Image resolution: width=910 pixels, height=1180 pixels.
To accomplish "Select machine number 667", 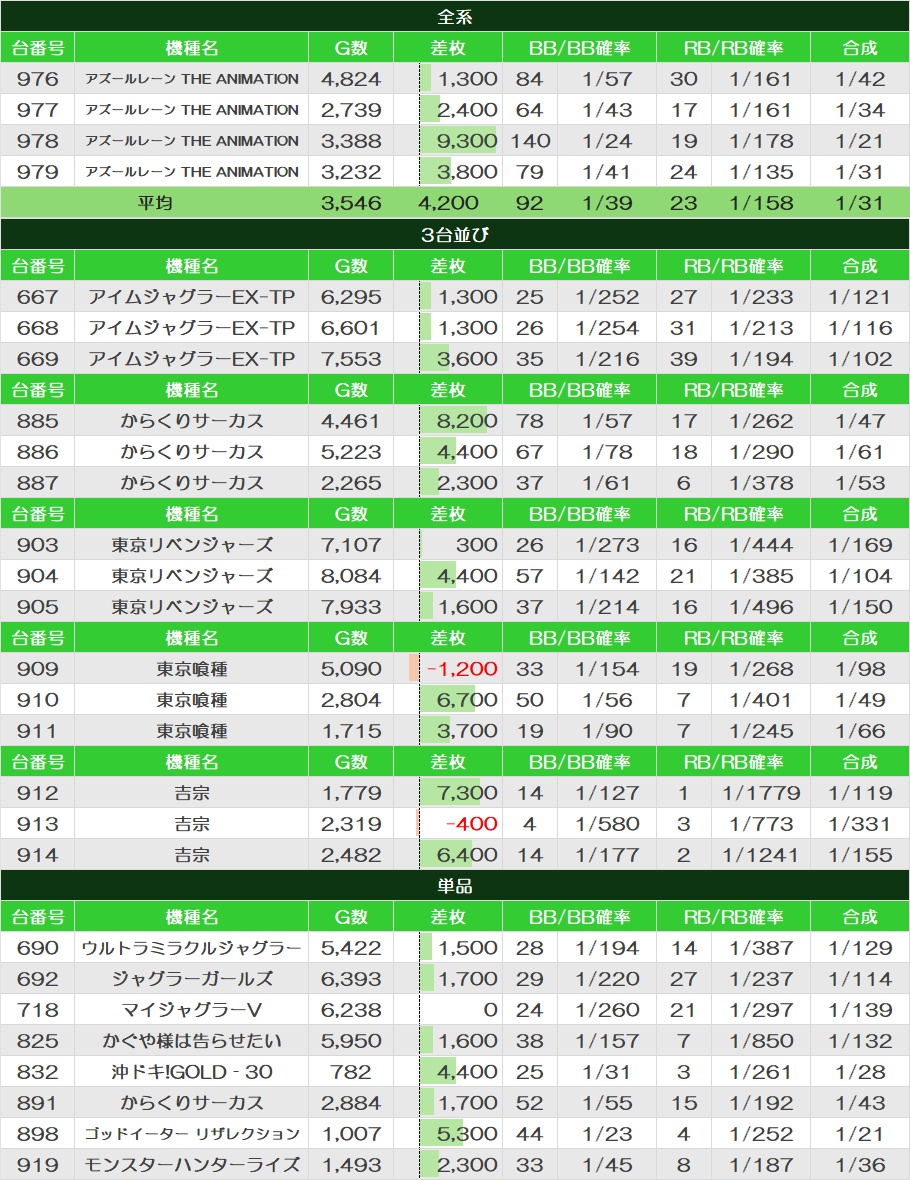I will pyautogui.click(x=37, y=297).
